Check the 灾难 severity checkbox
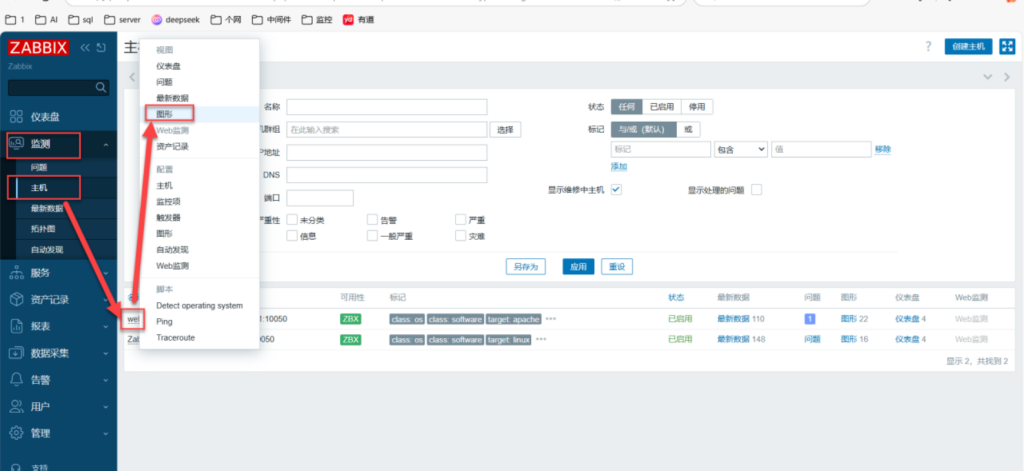 461,236
